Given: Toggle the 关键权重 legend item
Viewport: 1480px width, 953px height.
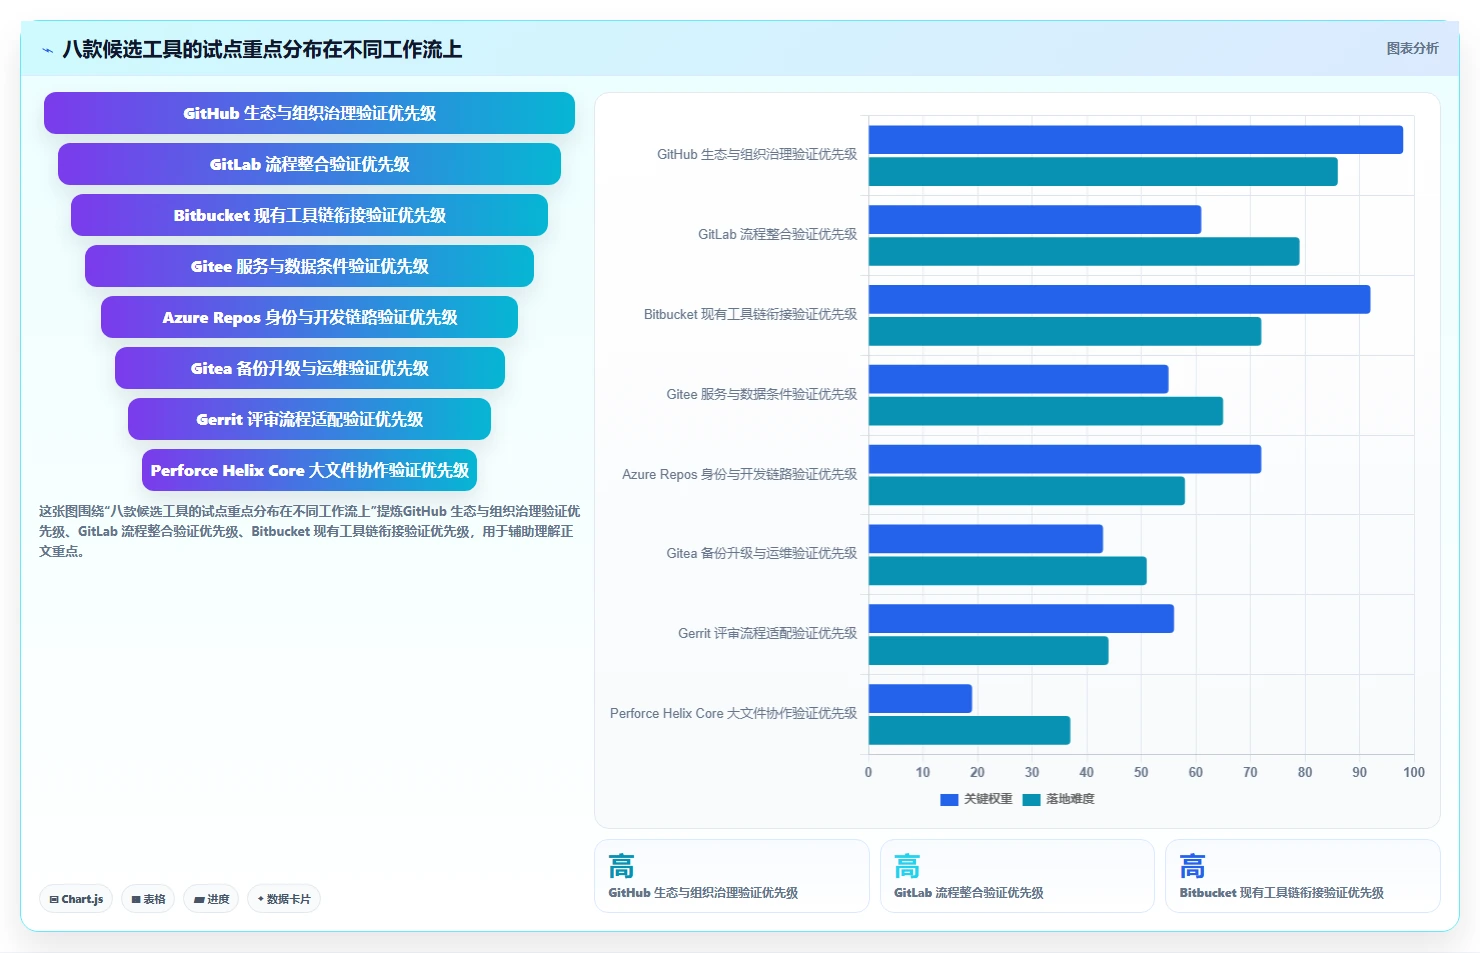Looking at the screenshot, I should pyautogui.click(x=976, y=799).
